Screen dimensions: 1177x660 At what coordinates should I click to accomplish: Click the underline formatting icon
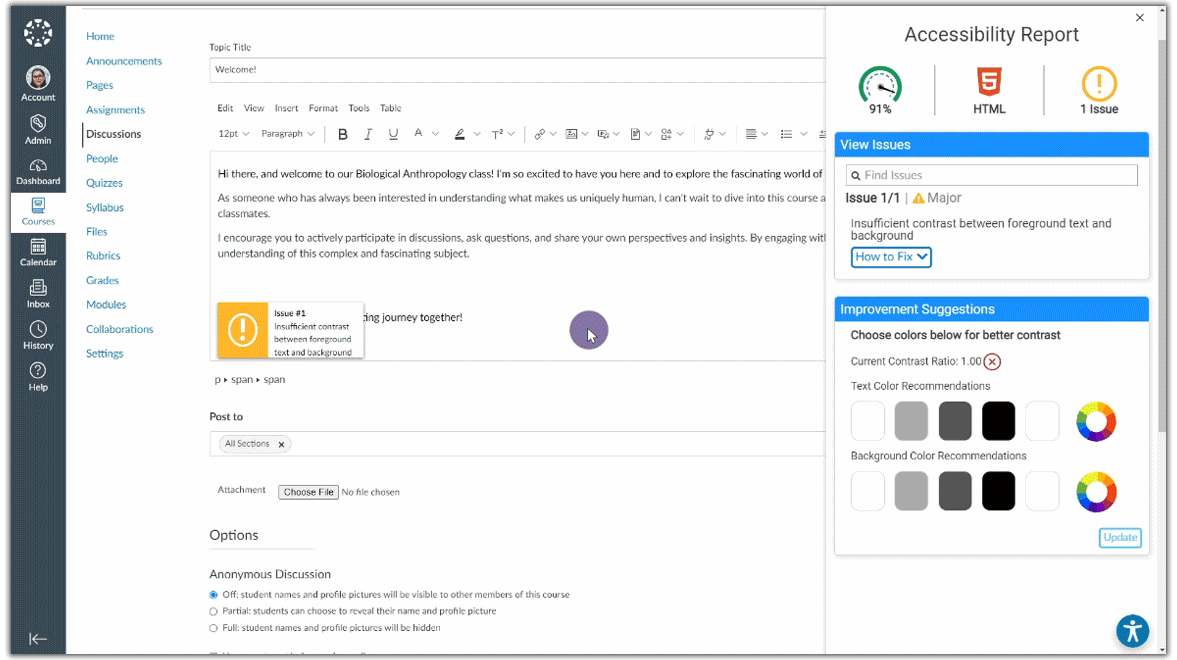[393, 134]
